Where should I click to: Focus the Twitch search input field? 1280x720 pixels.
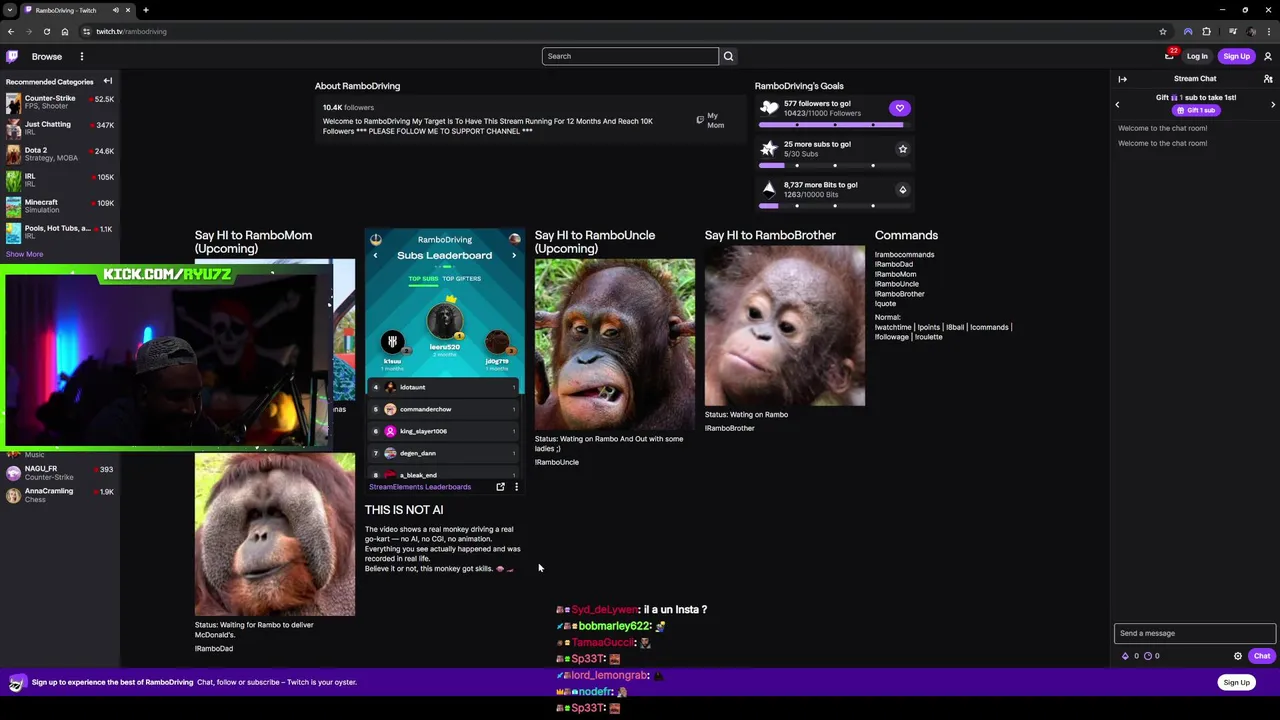(x=630, y=56)
